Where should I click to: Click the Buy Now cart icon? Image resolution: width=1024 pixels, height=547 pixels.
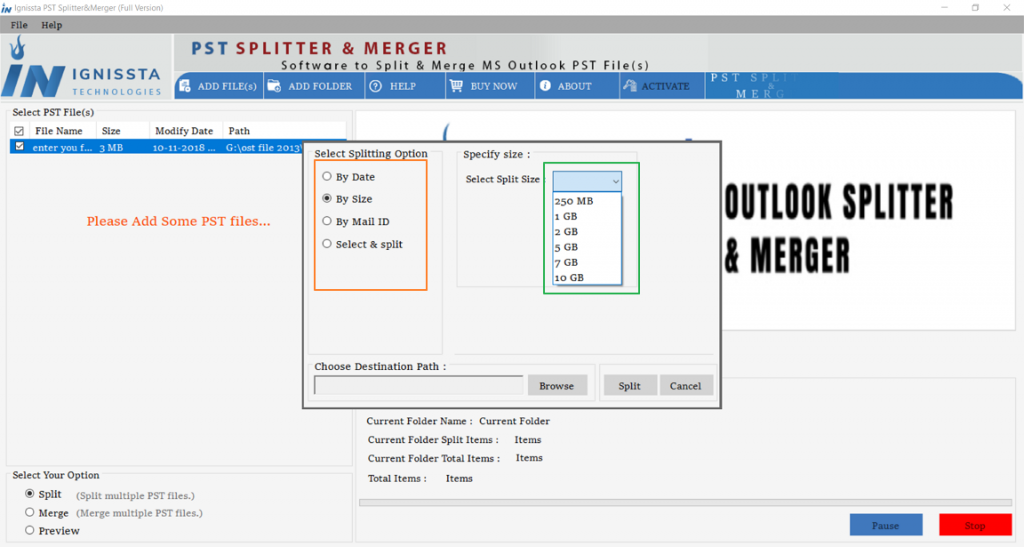[456, 86]
